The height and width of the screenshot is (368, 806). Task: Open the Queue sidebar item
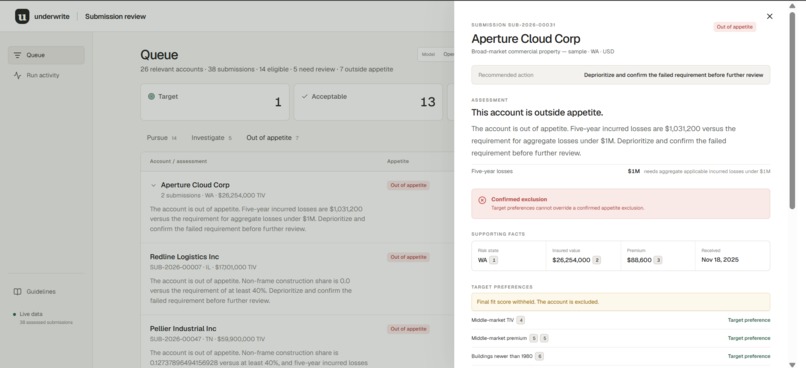pyautogui.click(x=46, y=55)
